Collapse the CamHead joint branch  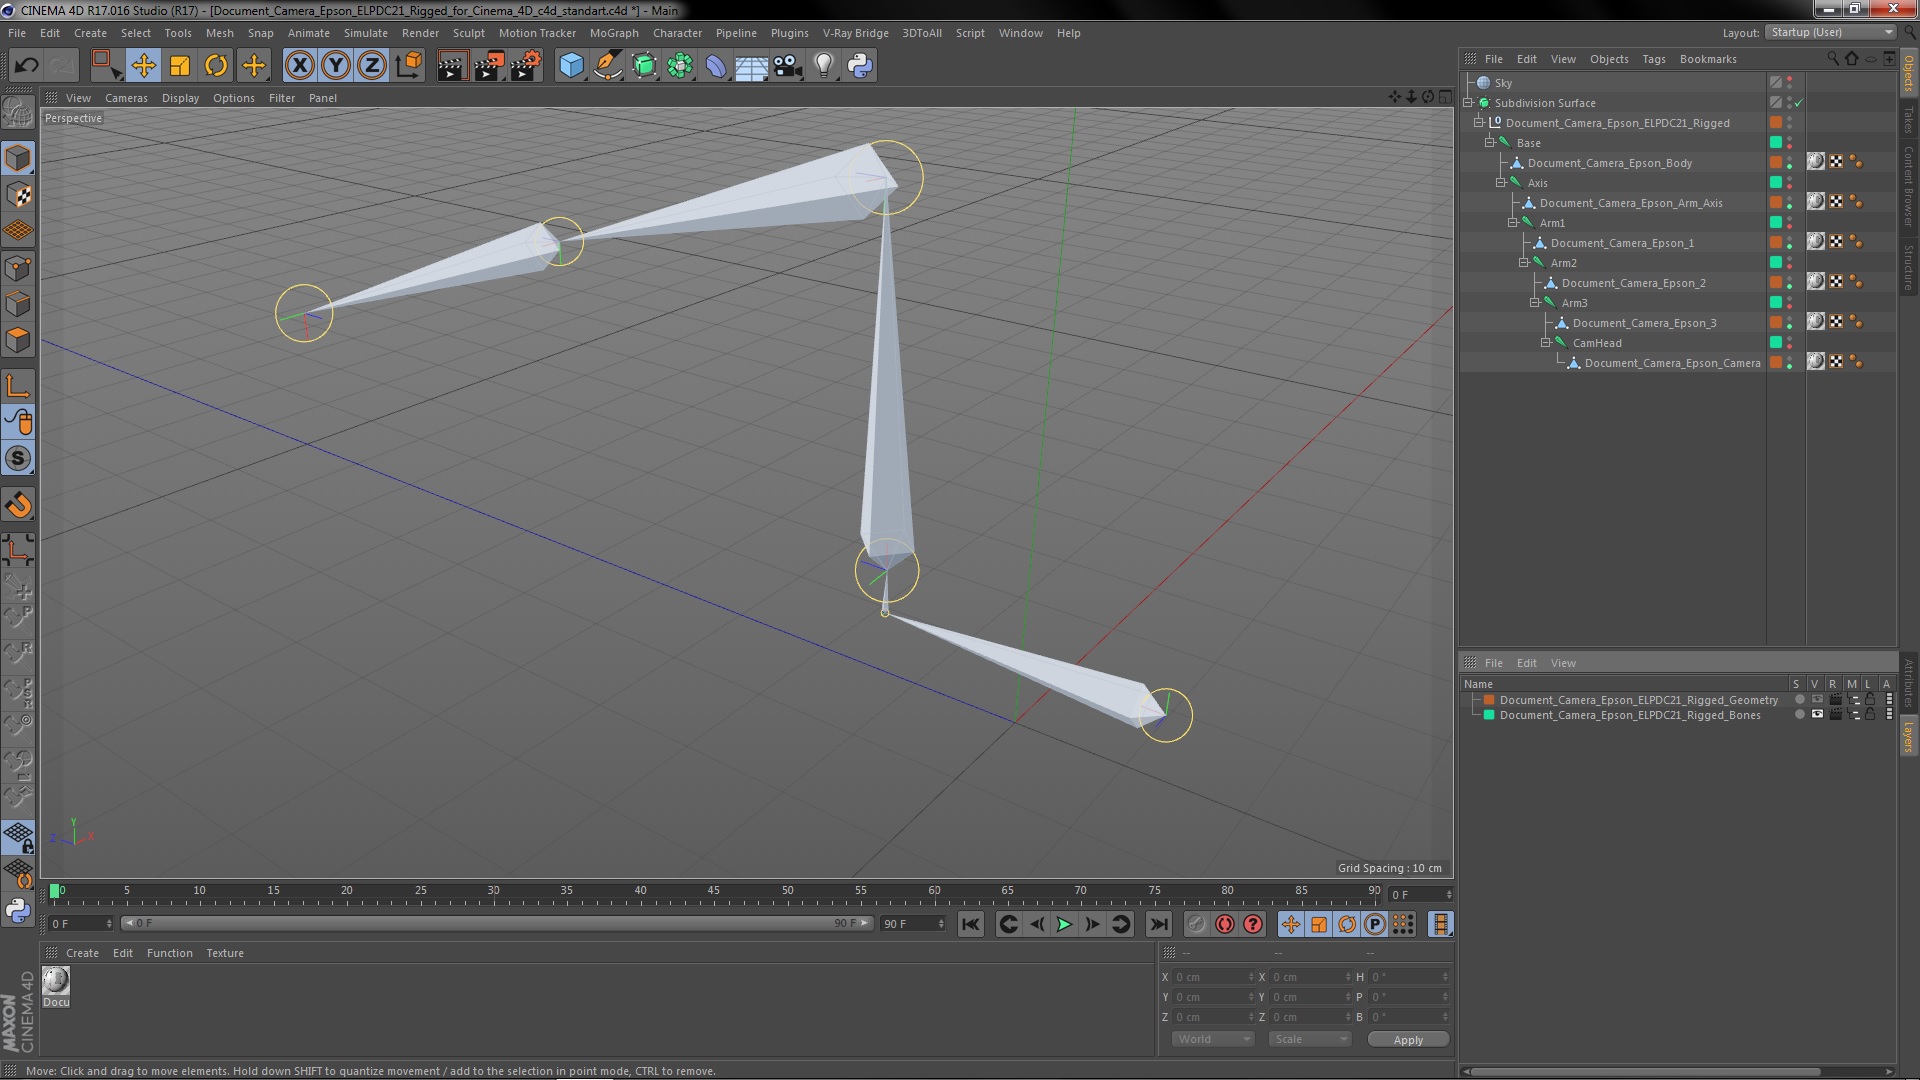tap(1546, 343)
